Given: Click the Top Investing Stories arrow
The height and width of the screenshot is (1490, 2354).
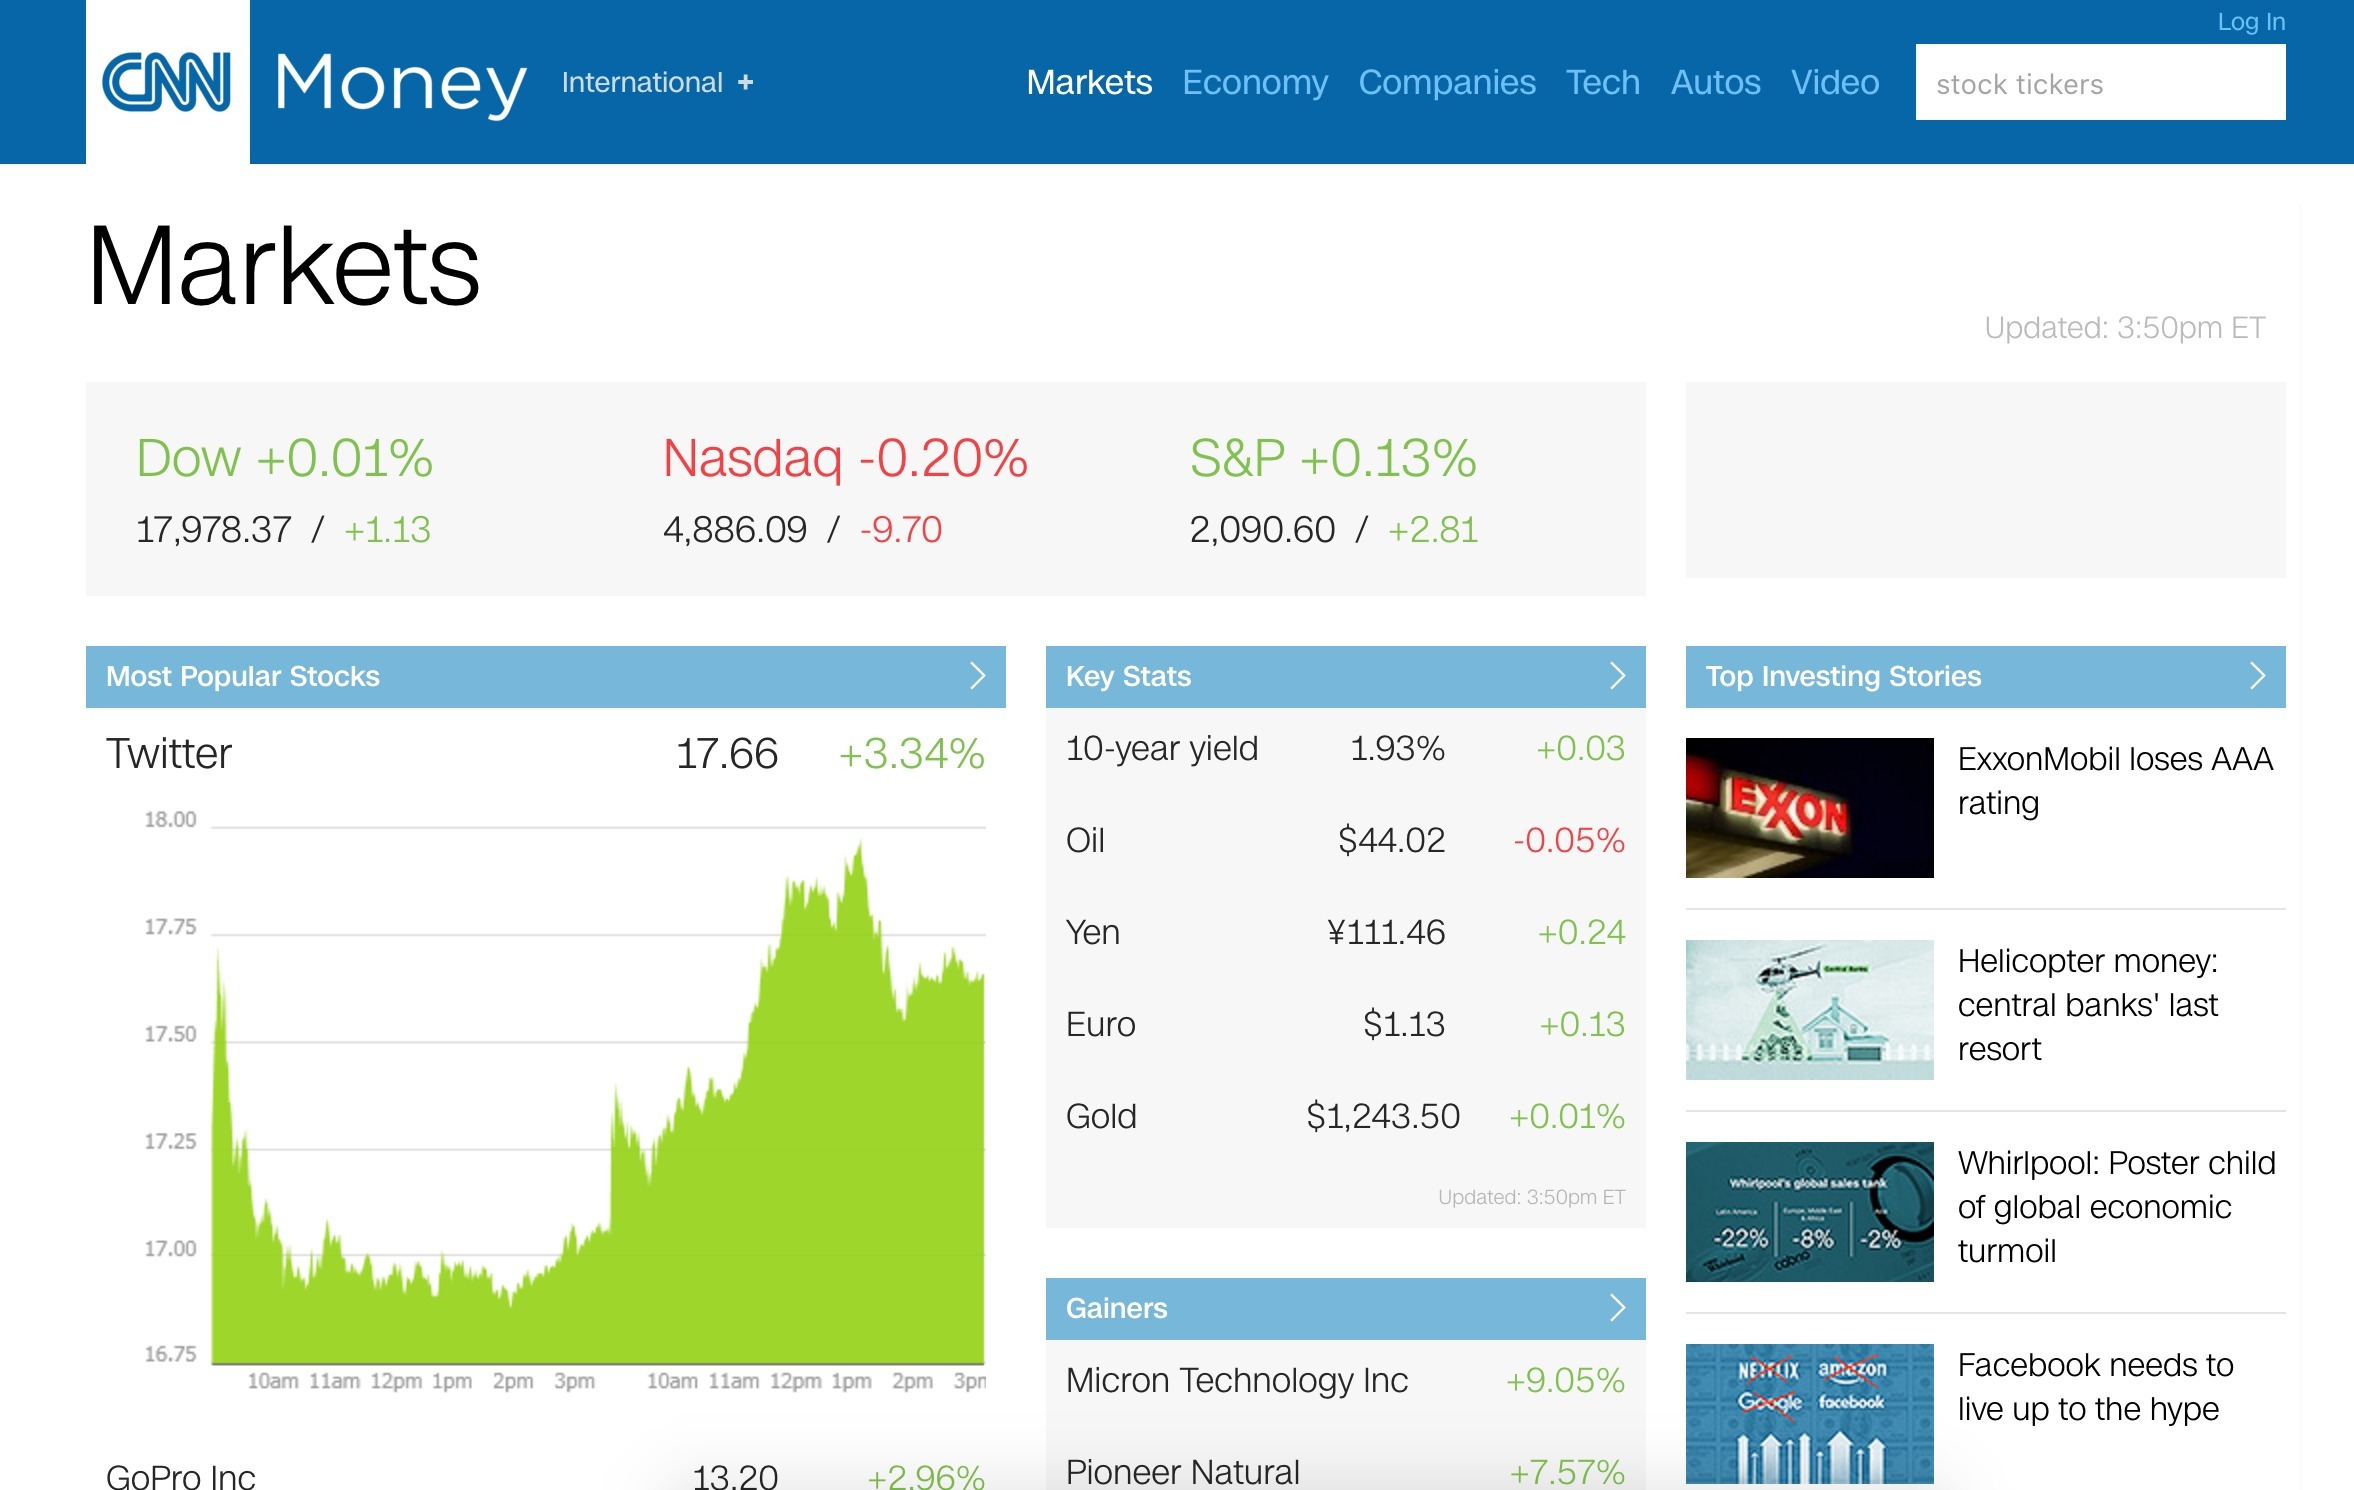Looking at the screenshot, I should 2257,676.
